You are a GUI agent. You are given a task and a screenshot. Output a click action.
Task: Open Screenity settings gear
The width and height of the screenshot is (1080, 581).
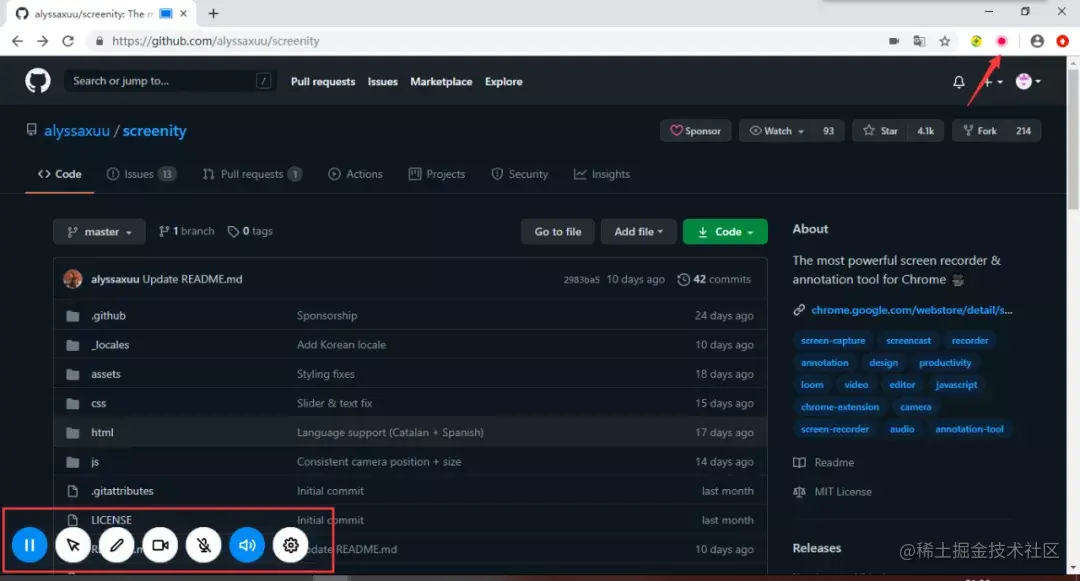[291, 545]
